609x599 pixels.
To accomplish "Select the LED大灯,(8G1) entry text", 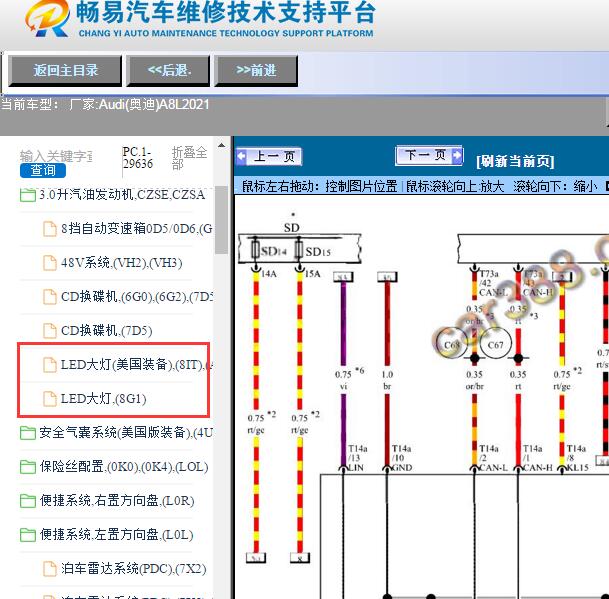I will coord(104,399).
